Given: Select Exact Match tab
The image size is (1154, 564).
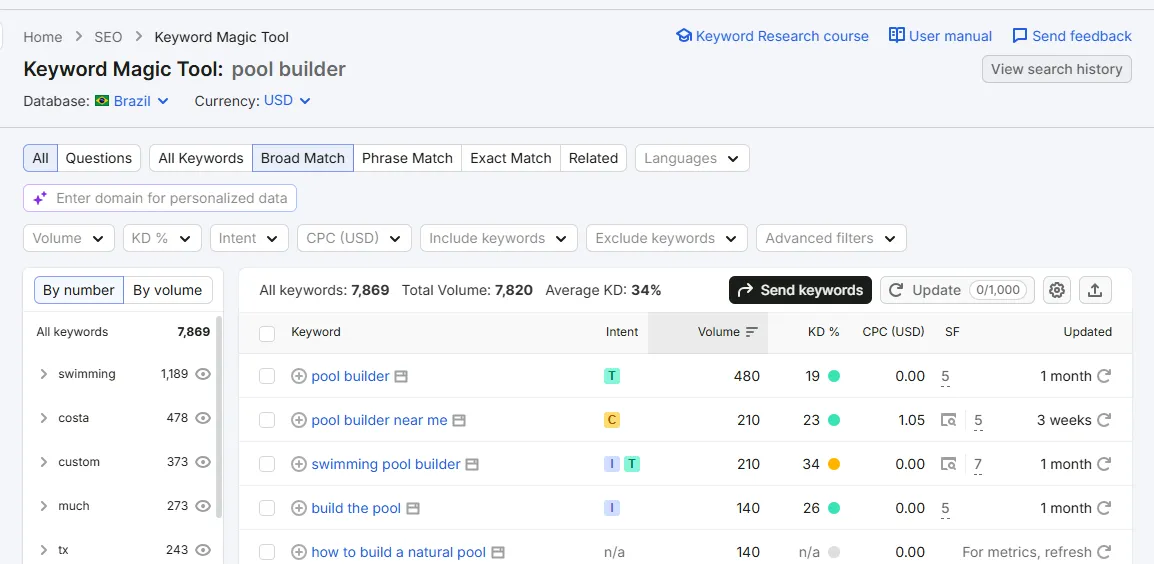Looking at the screenshot, I should pos(511,158).
